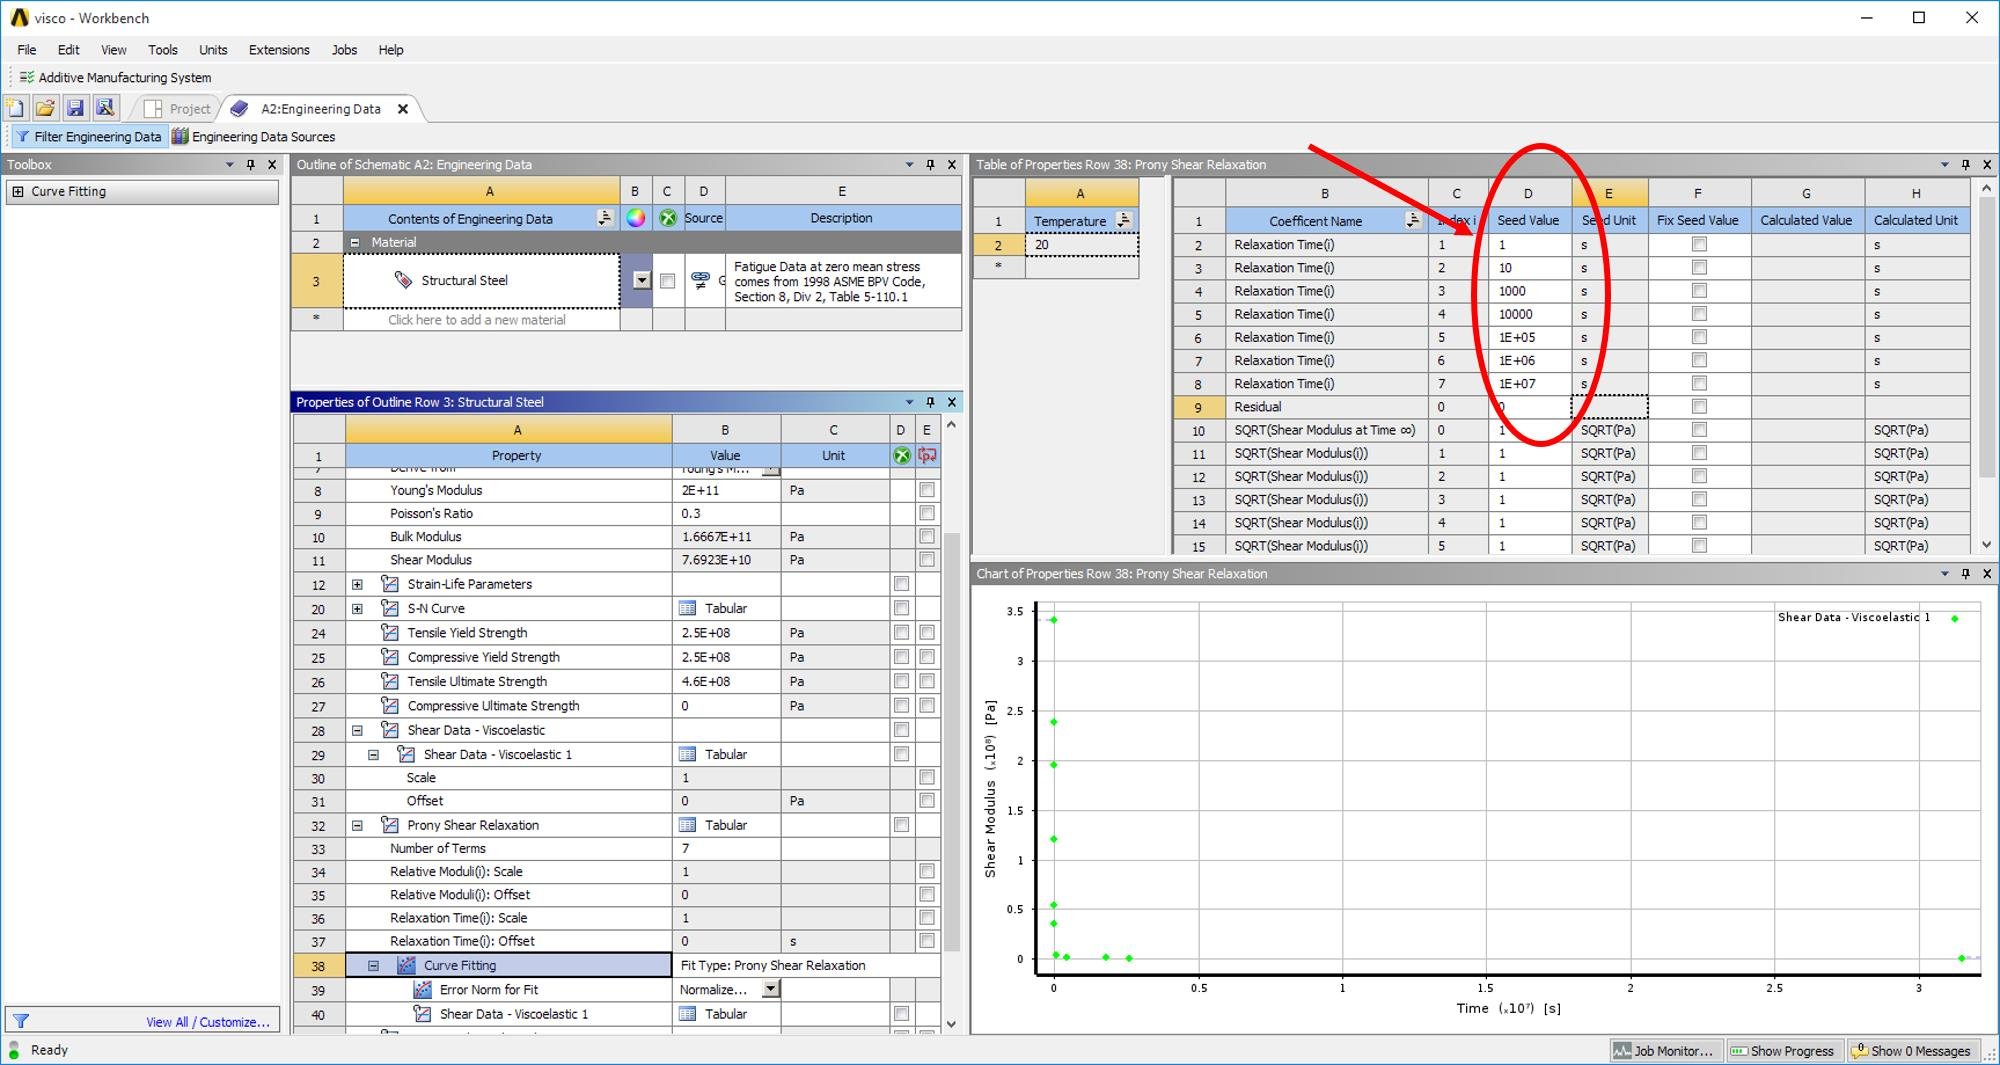Open the Tools menu
2000x1065 pixels.
coord(163,49)
